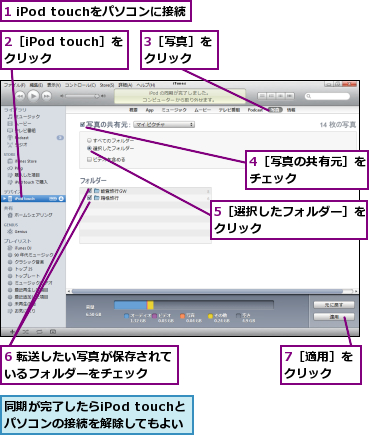Switch to the 概要 tab
The width and height of the screenshot is (369, 435).
[133, 110]
